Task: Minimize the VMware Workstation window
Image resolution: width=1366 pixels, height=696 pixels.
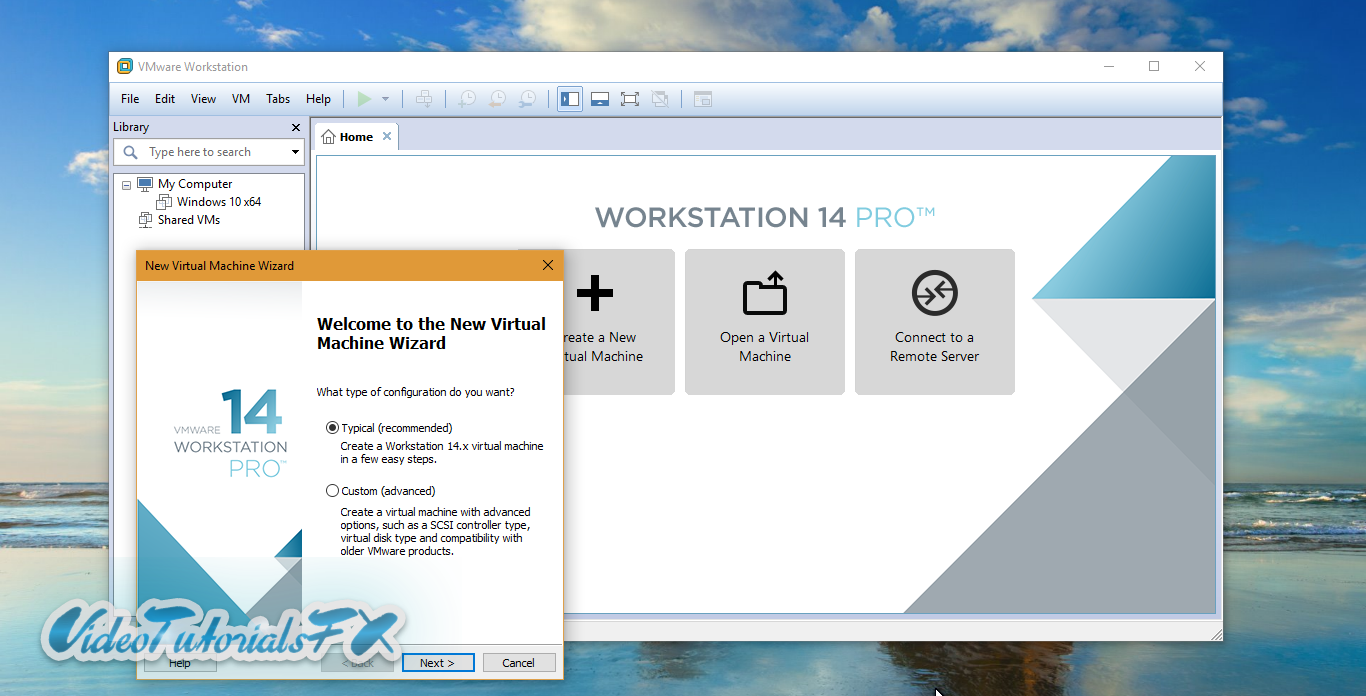Action: (x=1108, y=67)
